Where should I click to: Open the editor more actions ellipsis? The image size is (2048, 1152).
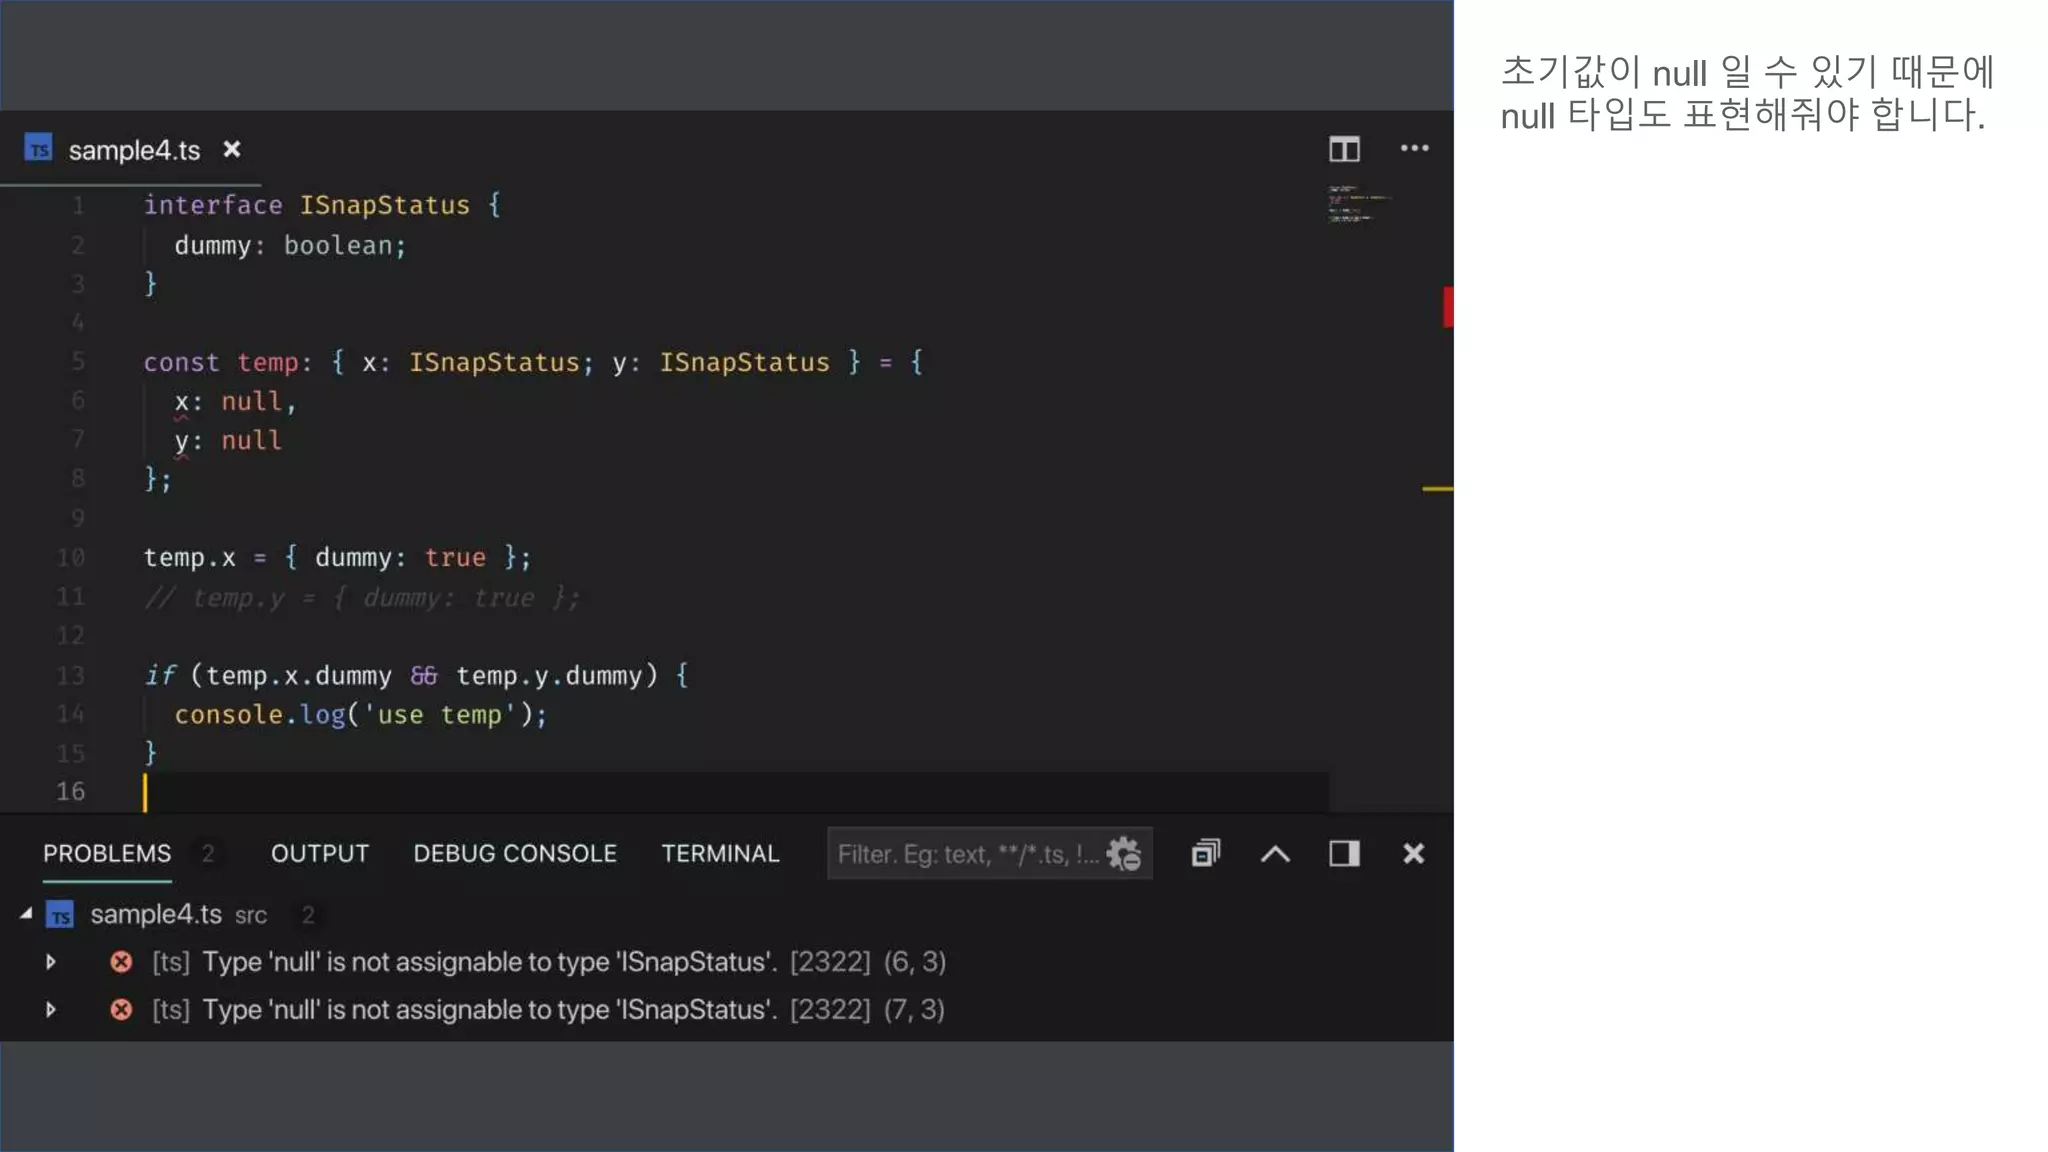tap(1414, 149)
